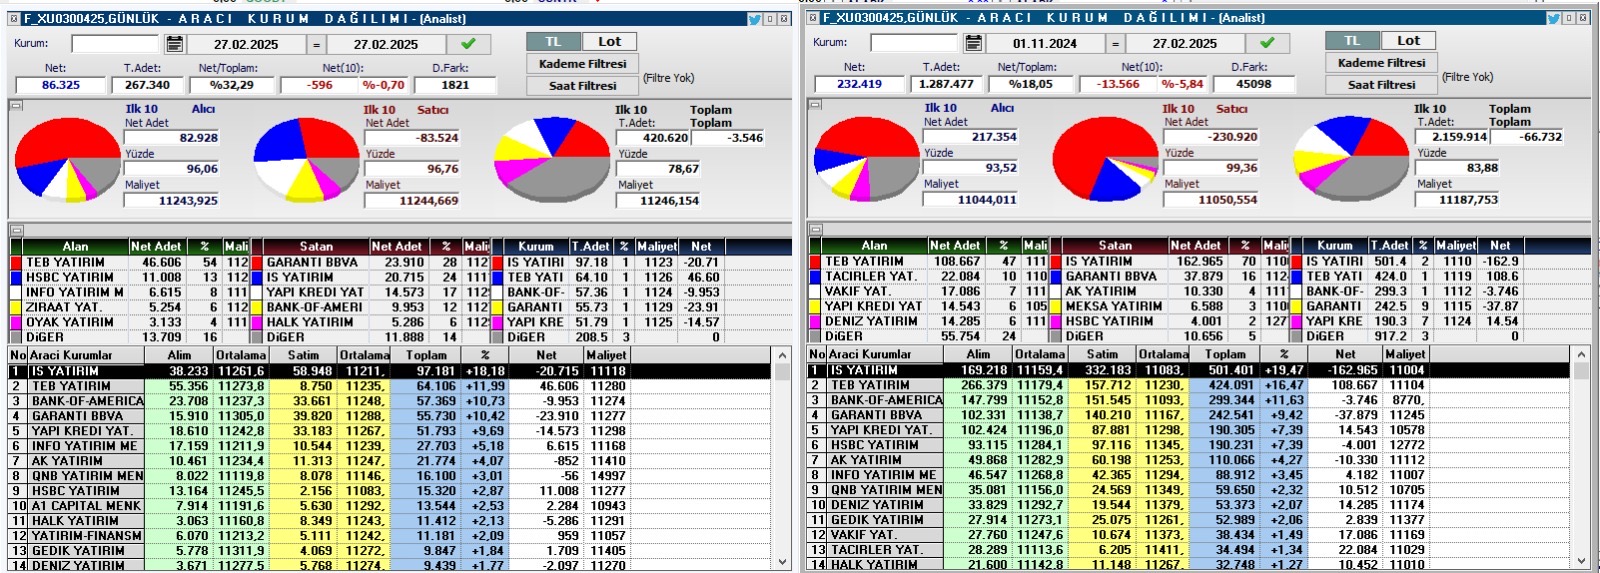The image size is (1600, 573).
Task: Open Saat Filtresi in right window
Action: pyautogui.click(x=1381, y=85)
